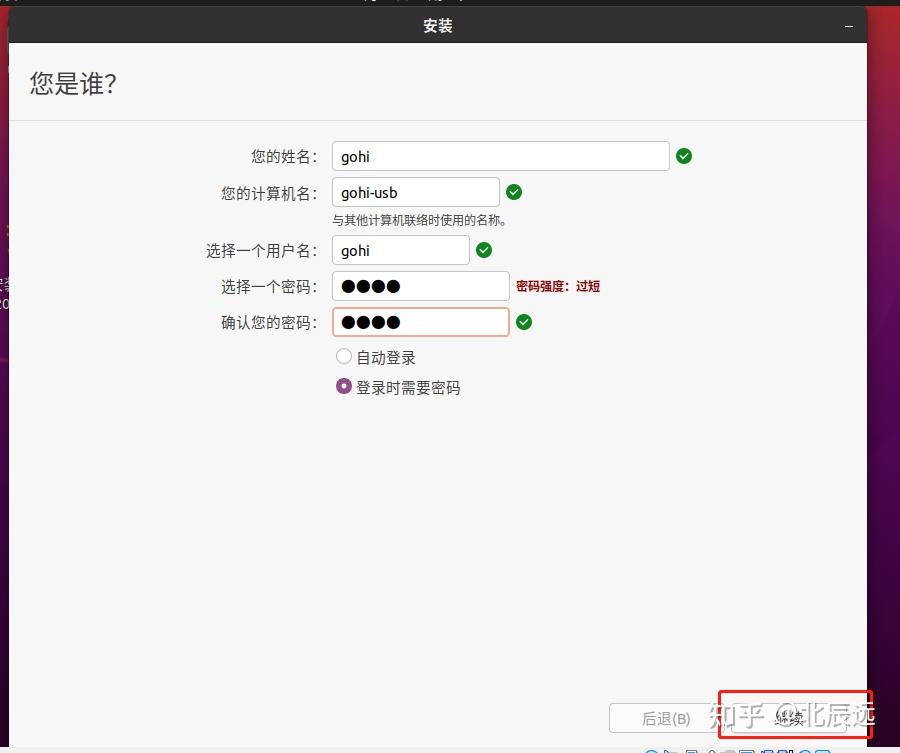The image size is (900, 753).
Task: Click the 选择一个密码: label
Action: pos(269,287)
